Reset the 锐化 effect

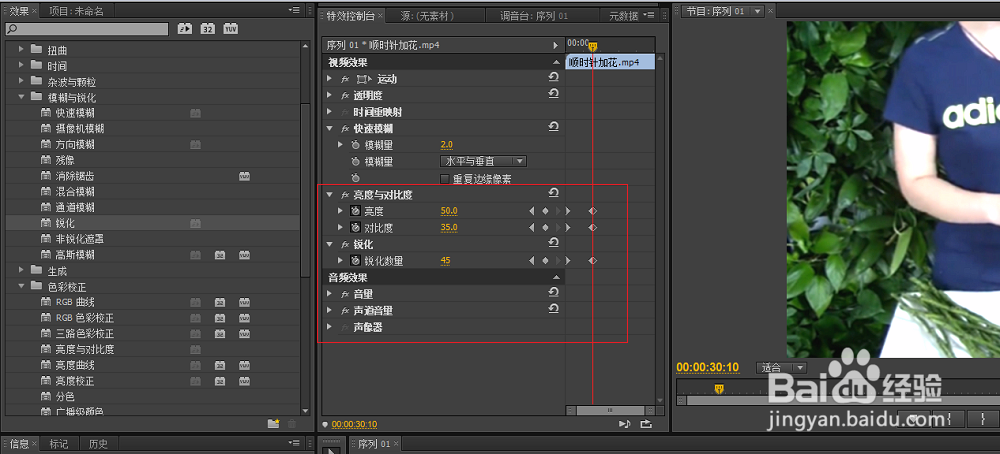click(554, 243)
